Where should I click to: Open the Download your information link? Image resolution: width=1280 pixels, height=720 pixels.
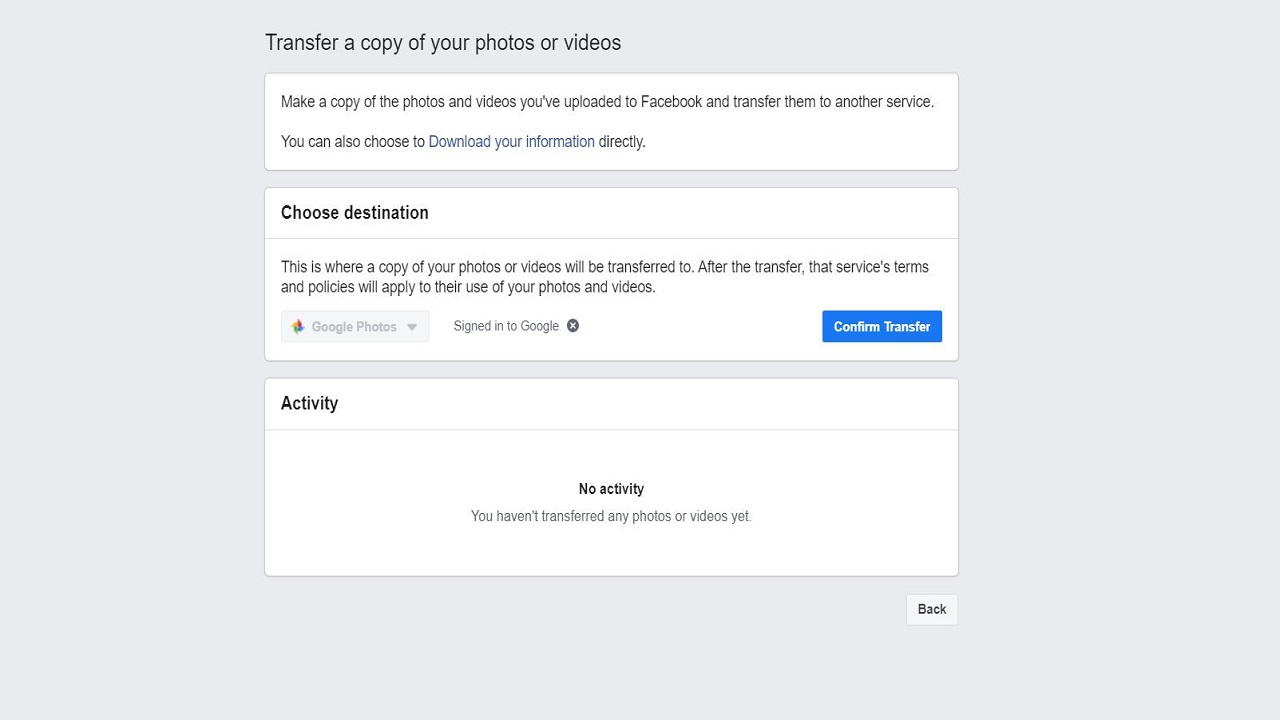coord(511,142)
